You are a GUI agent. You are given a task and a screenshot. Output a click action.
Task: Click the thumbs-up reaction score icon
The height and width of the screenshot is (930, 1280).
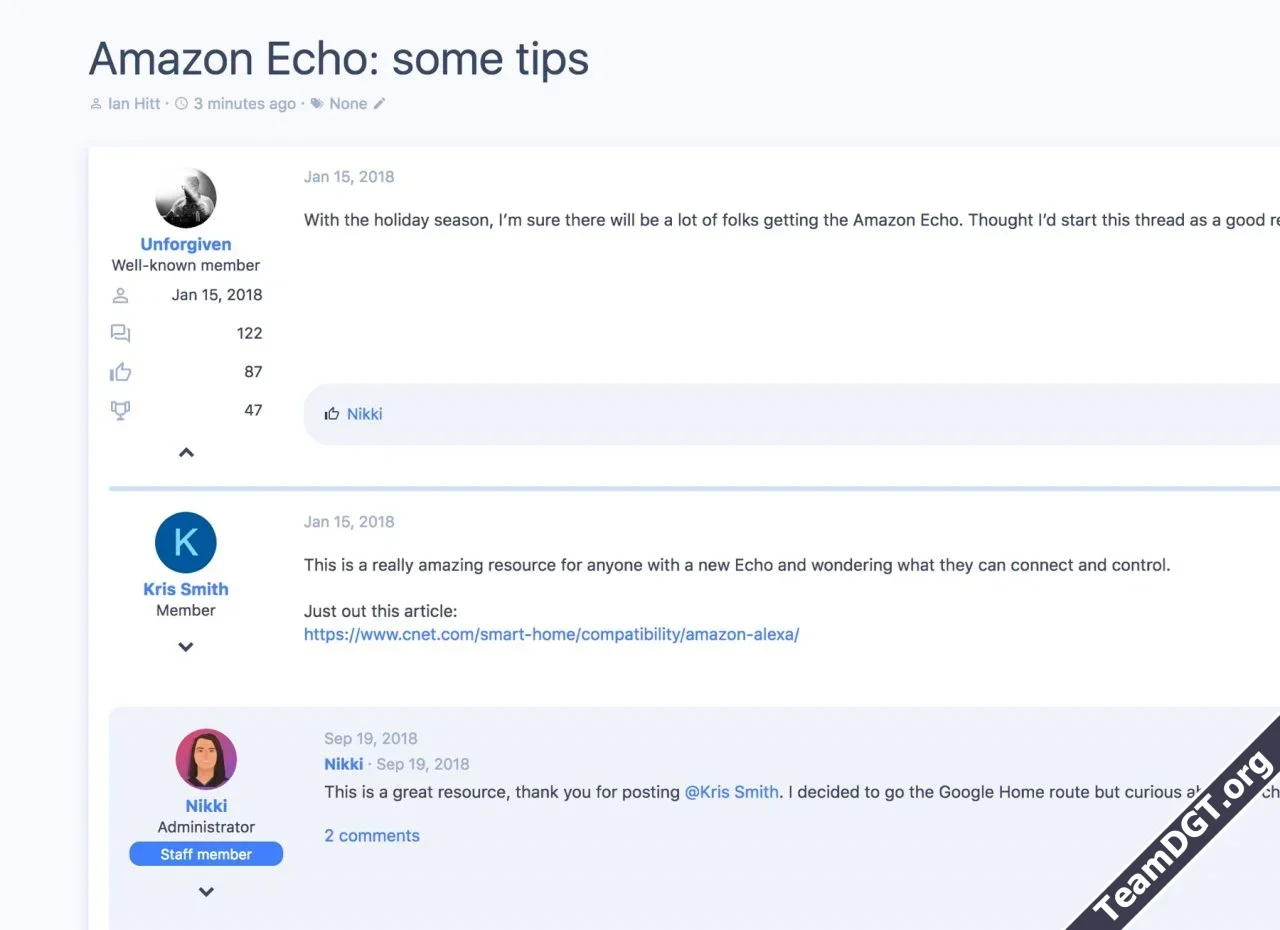(x=121, y=372)
